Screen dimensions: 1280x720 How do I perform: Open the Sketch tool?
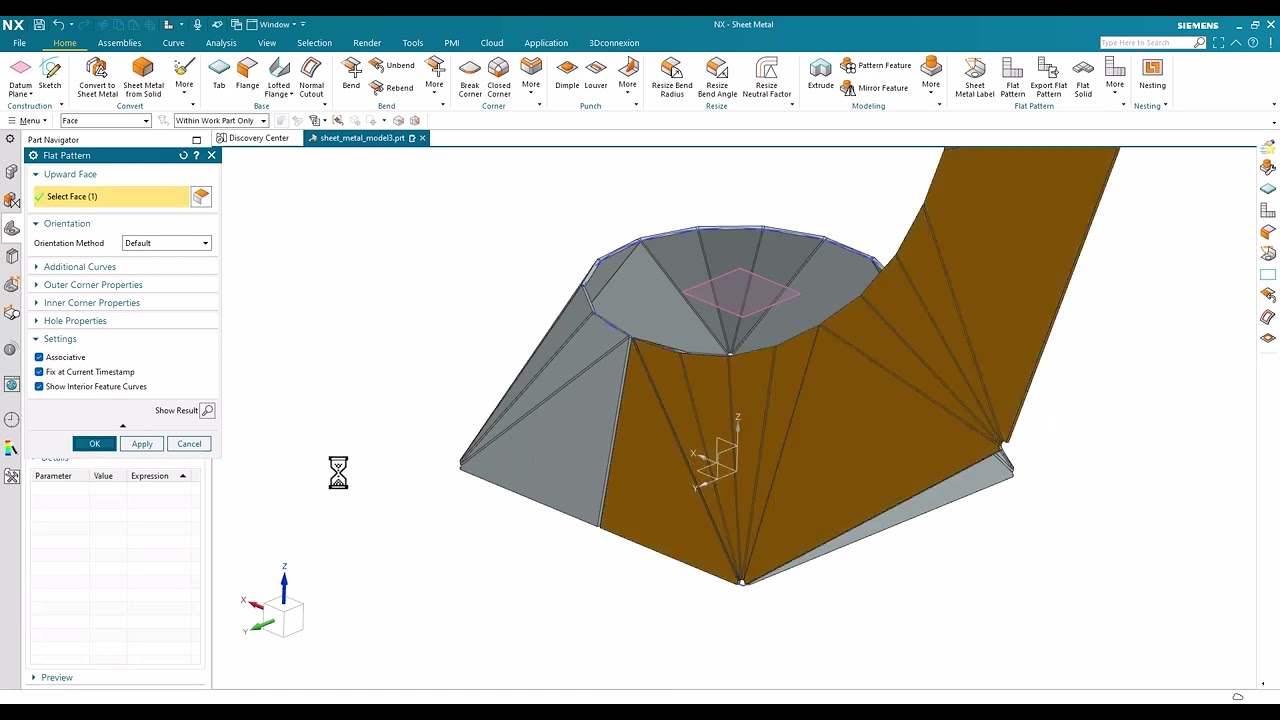pos(50,73)
